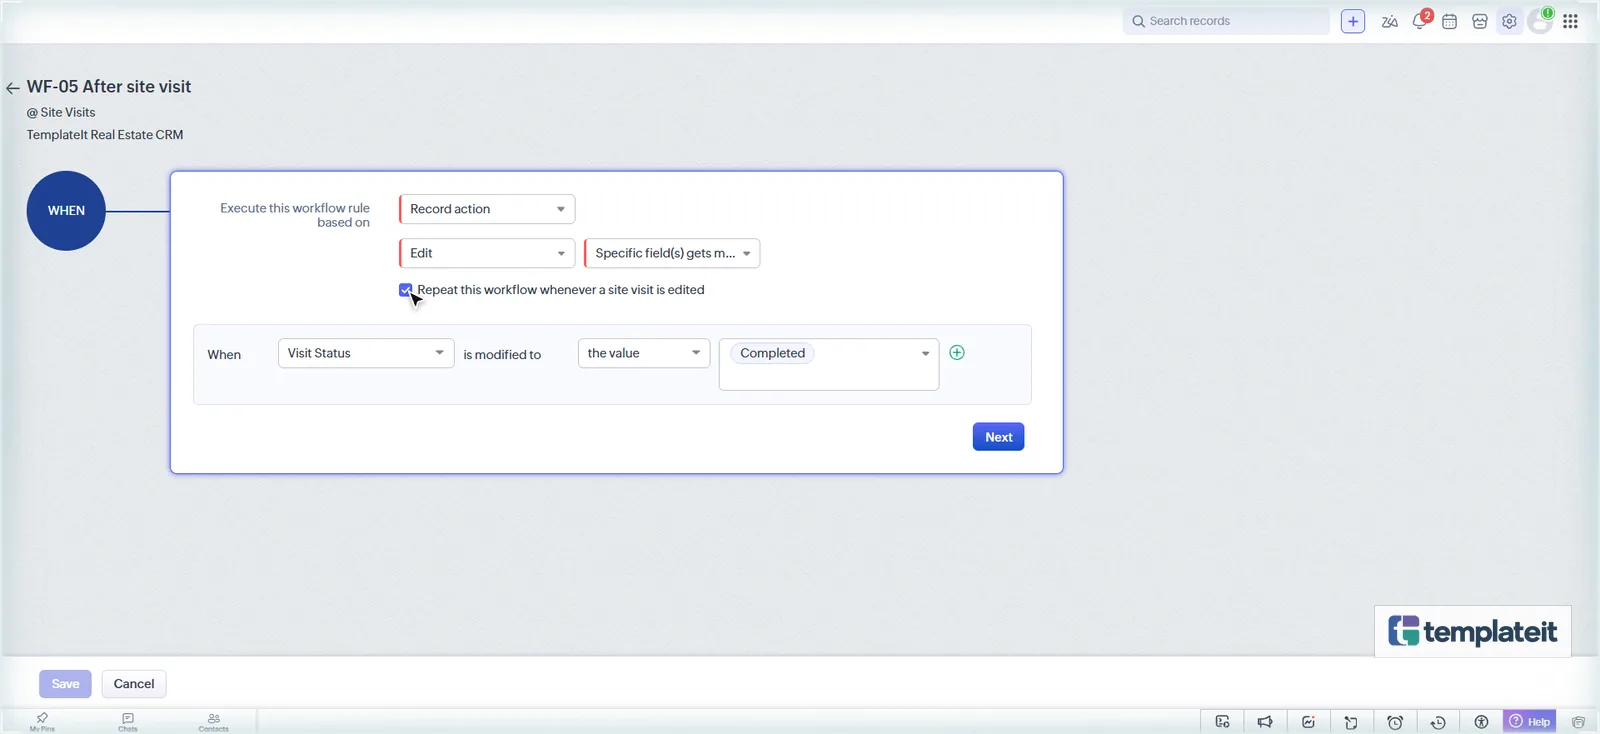Open the Contacts tab
The height and width of the screenshot is (734, 1600).
coord(213,722)
